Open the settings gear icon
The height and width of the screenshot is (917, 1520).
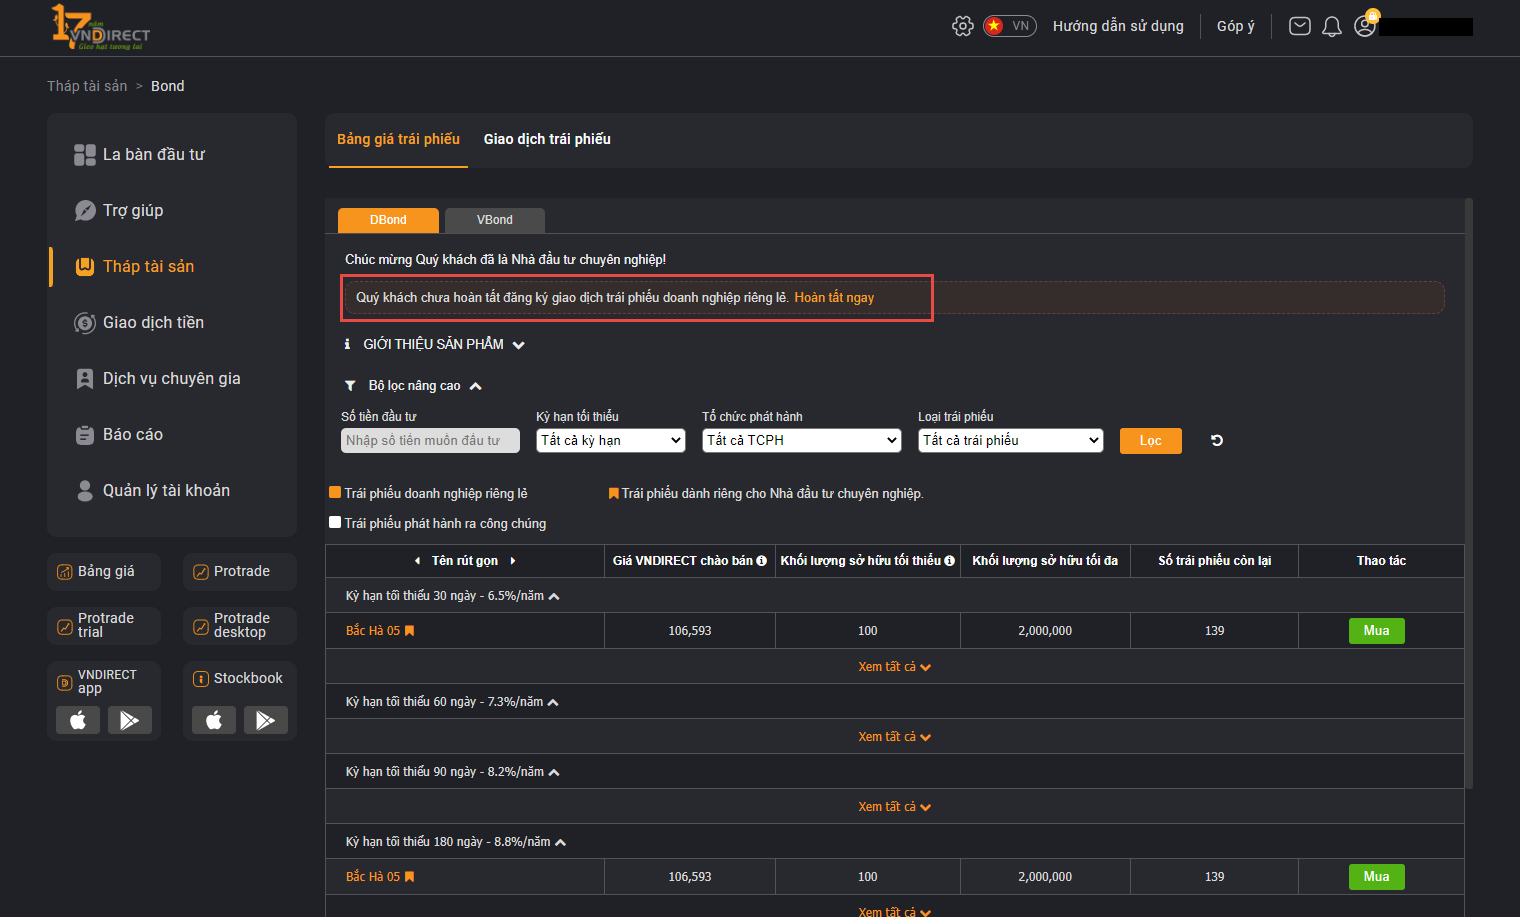(x=962, y=26)
